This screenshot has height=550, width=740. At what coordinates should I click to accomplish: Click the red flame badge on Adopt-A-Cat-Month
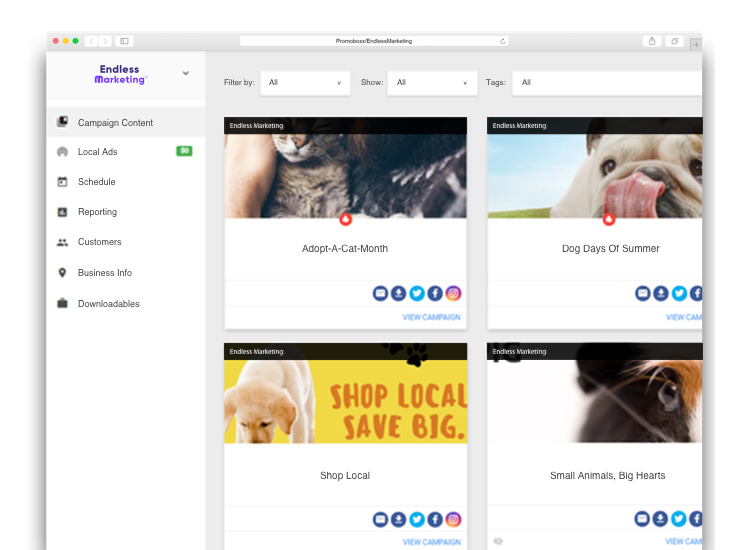[346, 219]
